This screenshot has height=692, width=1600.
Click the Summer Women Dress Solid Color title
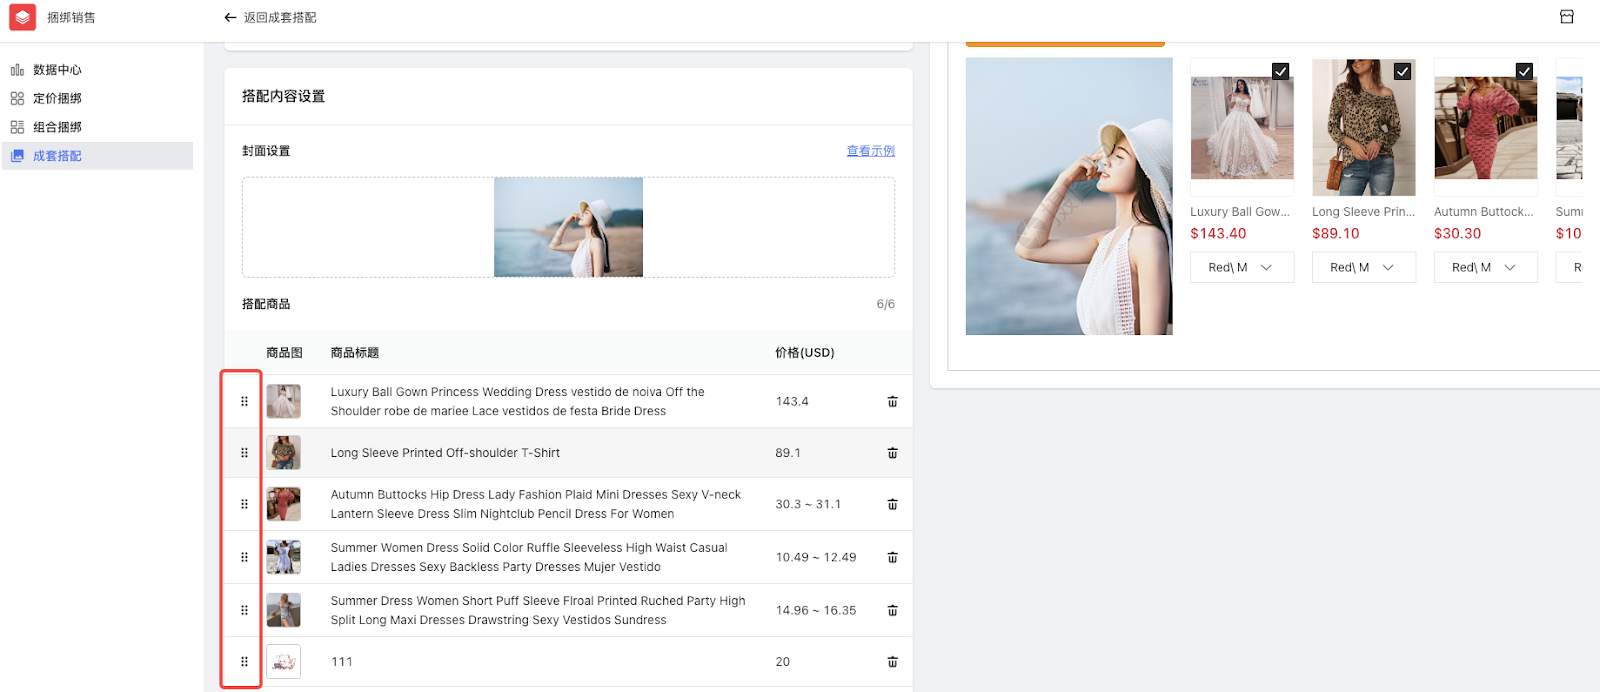click(x=529, y=557)
